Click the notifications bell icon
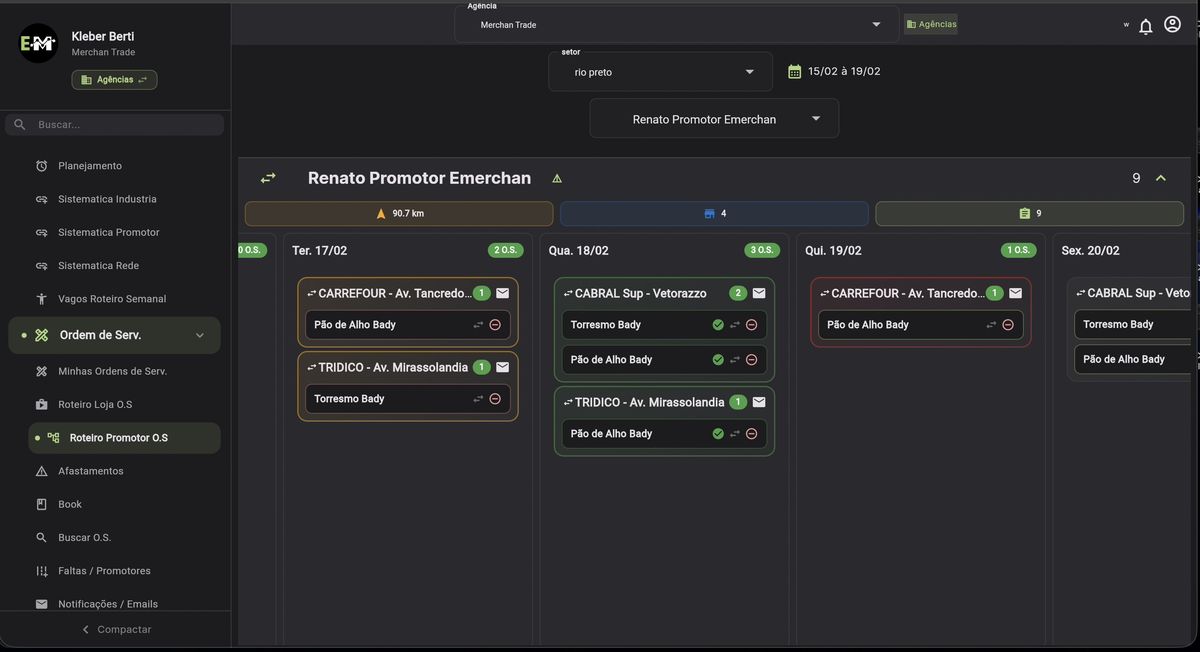The height and width of the screenshot is (652, 1200). click(1145, 26)
